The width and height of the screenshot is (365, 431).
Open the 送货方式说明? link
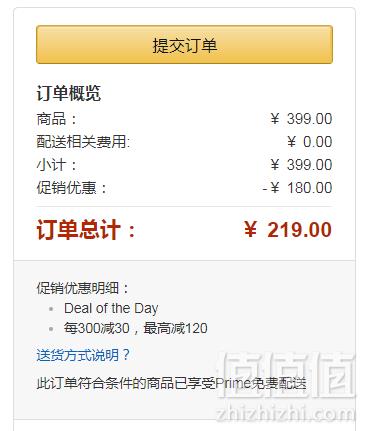pos(83,355)
